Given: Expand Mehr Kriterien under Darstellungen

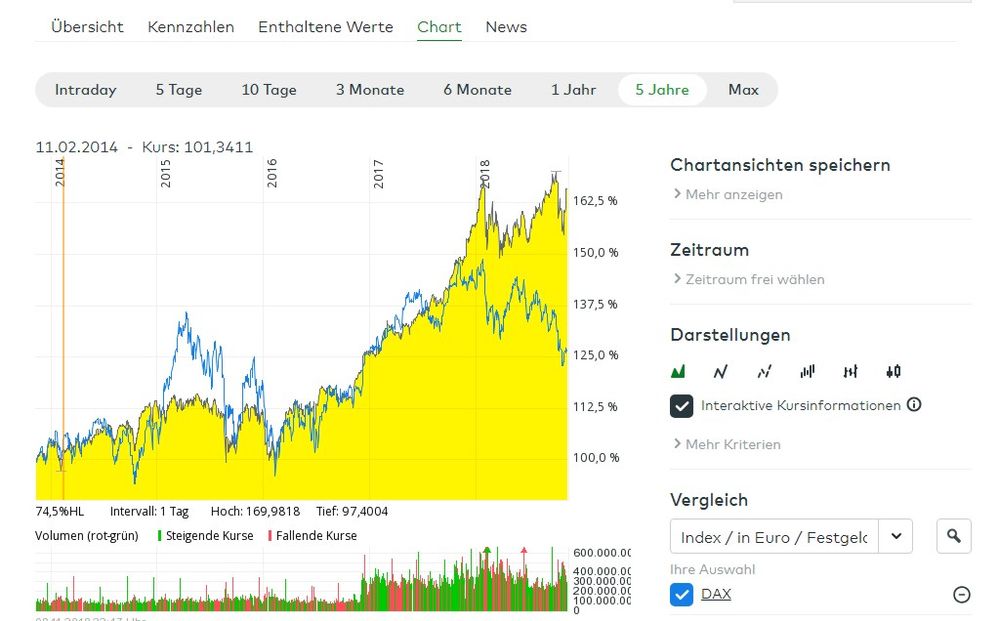Looking at the screenshot, I should [x=729, y=444].
